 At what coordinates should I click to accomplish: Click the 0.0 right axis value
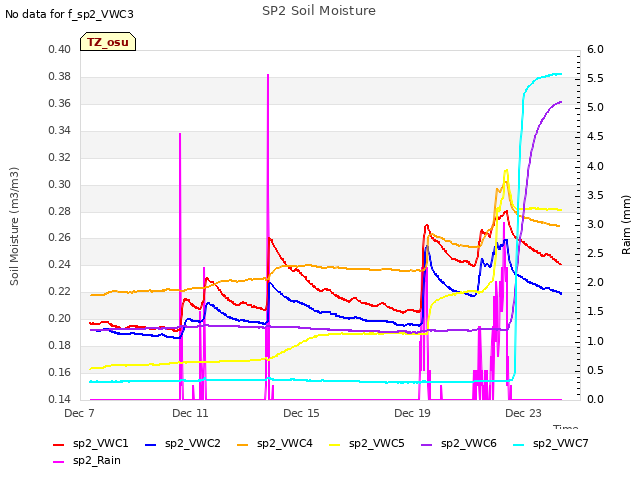[595, 399]
